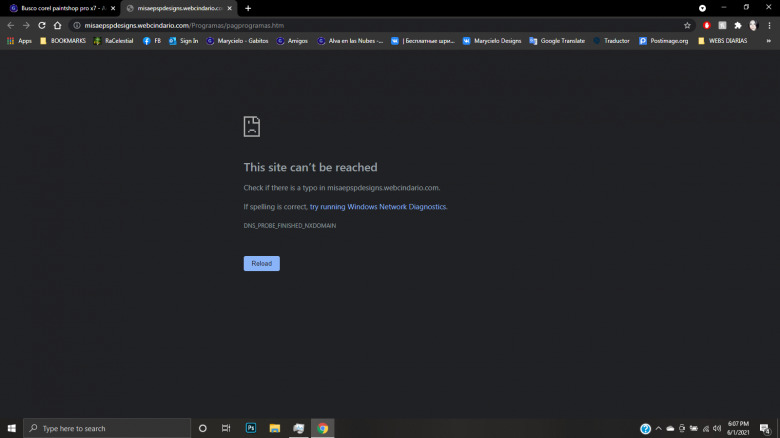Open File Explorer from the taskbar
Screen dimensions: 780x438
point(275,428)
